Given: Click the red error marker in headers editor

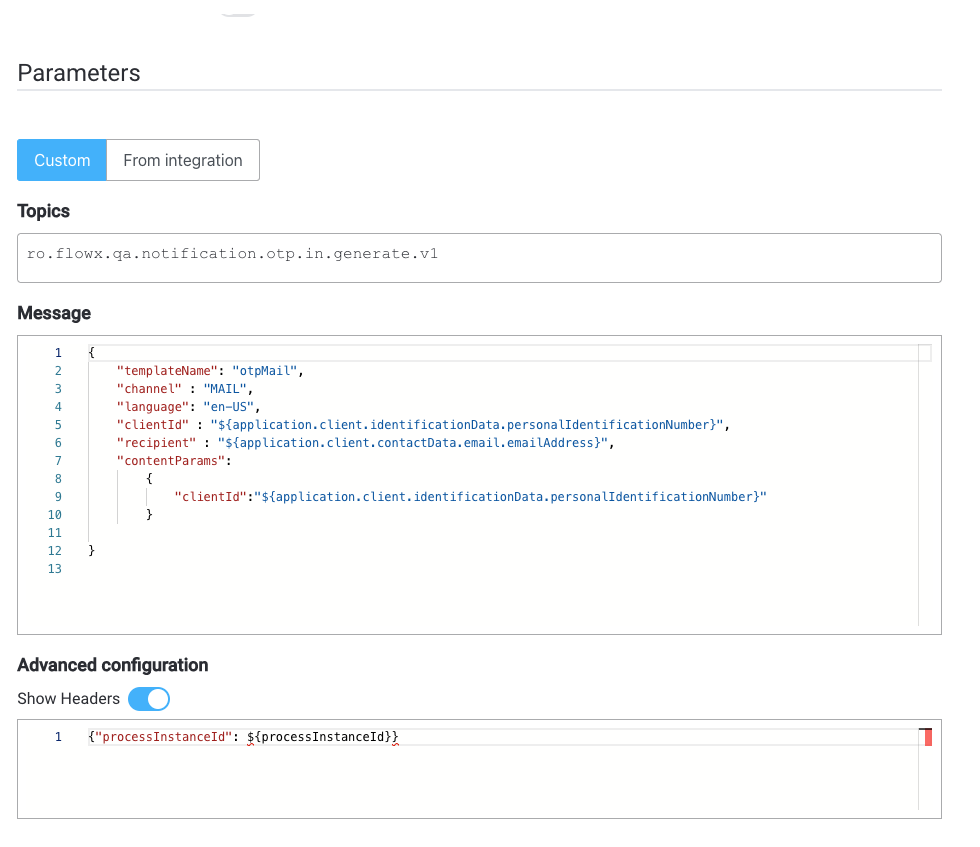Looking at the screenshot, I should (x=928, y=738).
